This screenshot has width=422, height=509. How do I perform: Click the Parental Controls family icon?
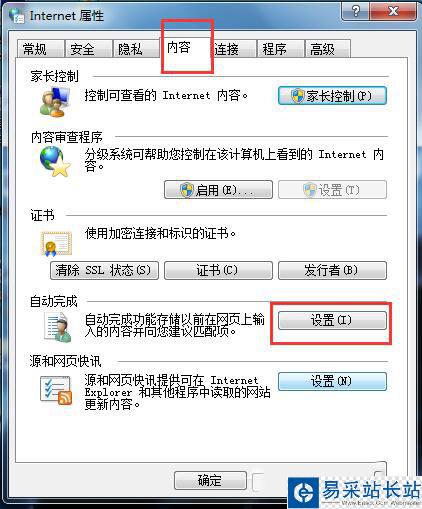tap(54, 102)
